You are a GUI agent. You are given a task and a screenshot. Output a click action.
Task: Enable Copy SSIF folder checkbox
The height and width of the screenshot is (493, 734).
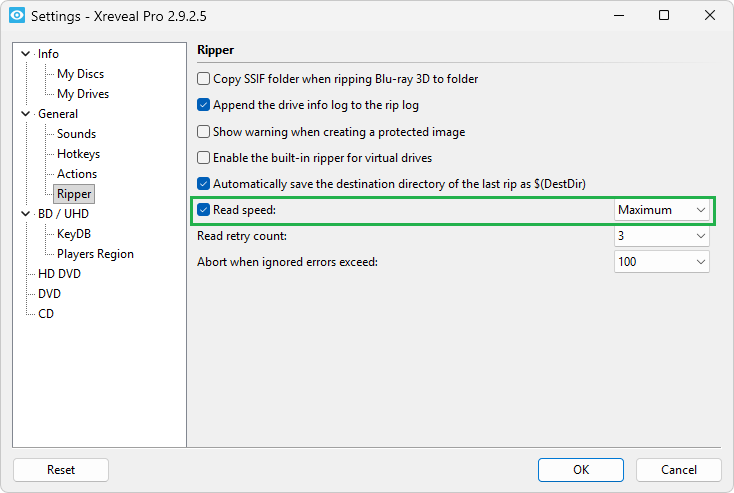[x=204, y=79]
